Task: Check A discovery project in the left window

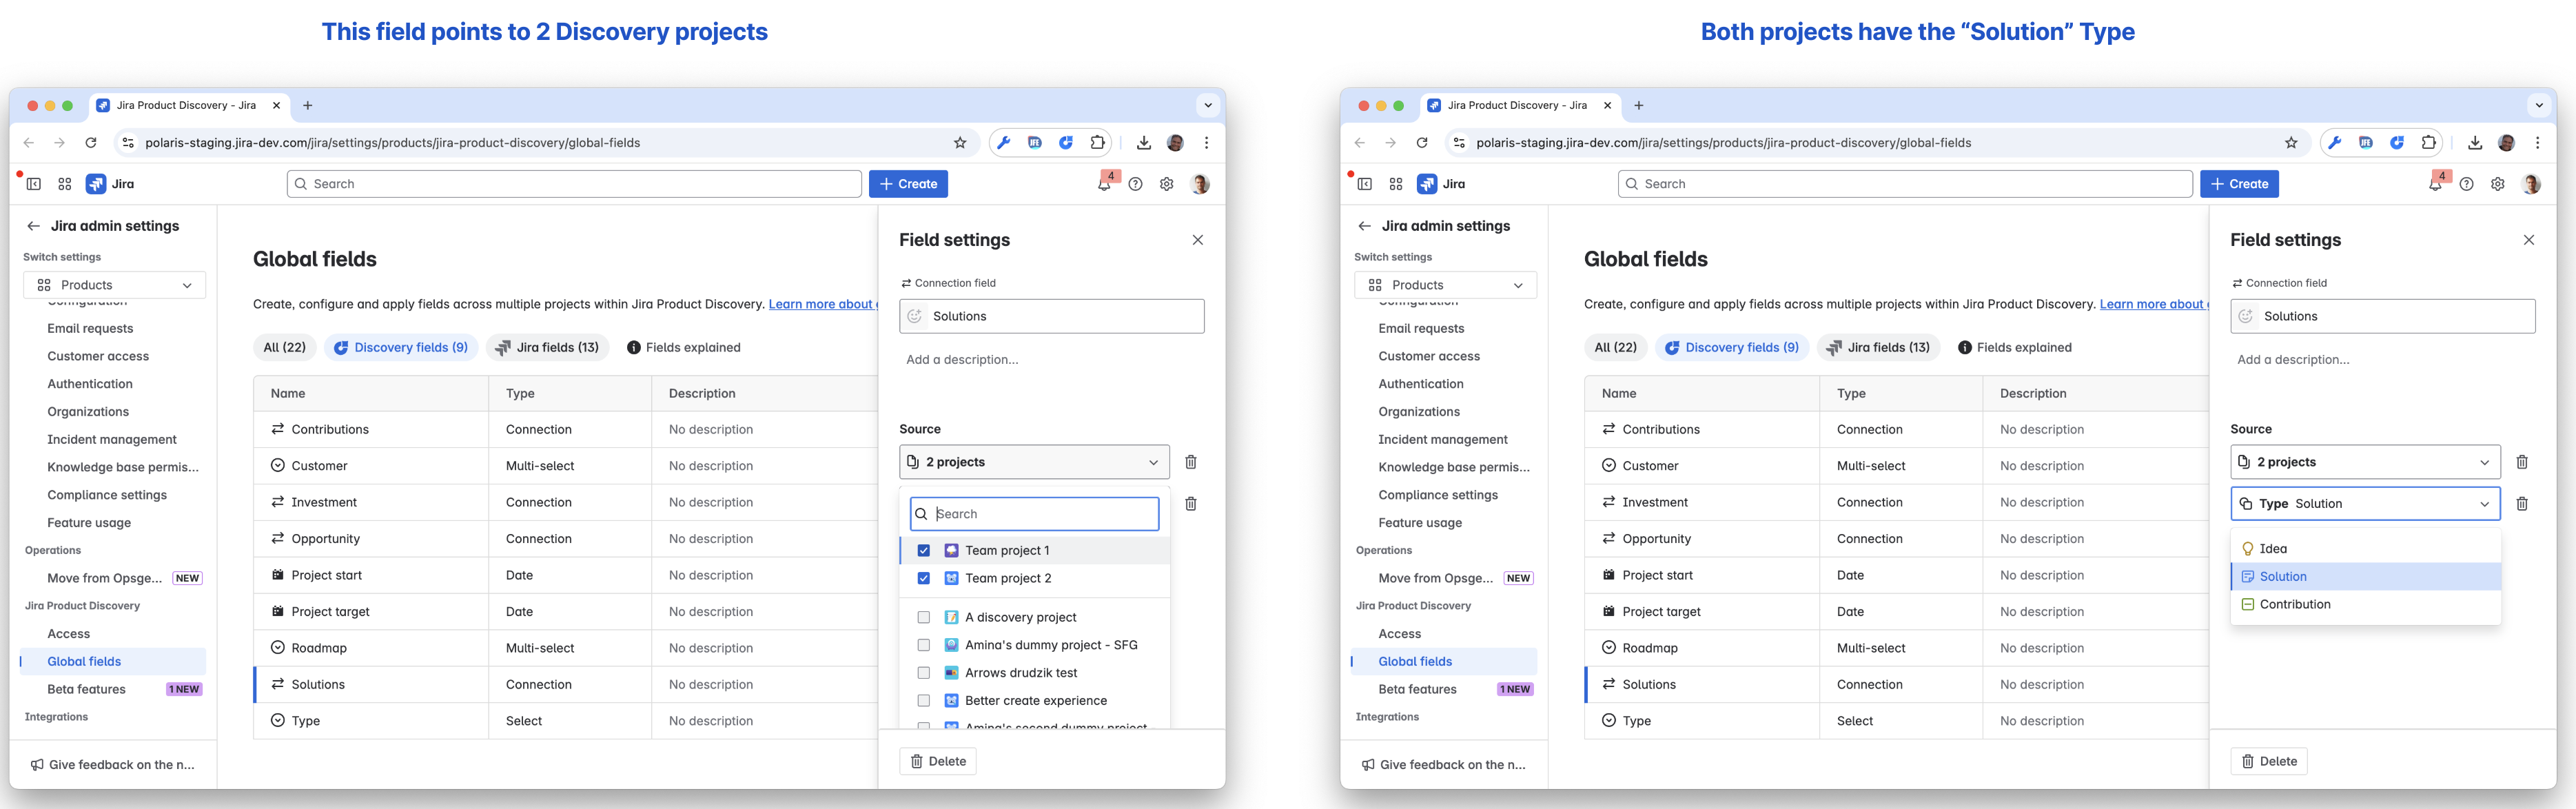Action: pyautogui.click(x=924, y=617)
